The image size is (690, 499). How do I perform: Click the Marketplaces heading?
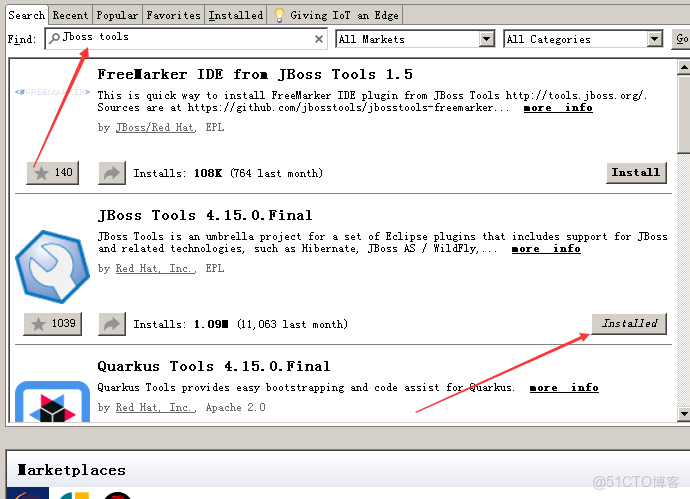point(72,470)
